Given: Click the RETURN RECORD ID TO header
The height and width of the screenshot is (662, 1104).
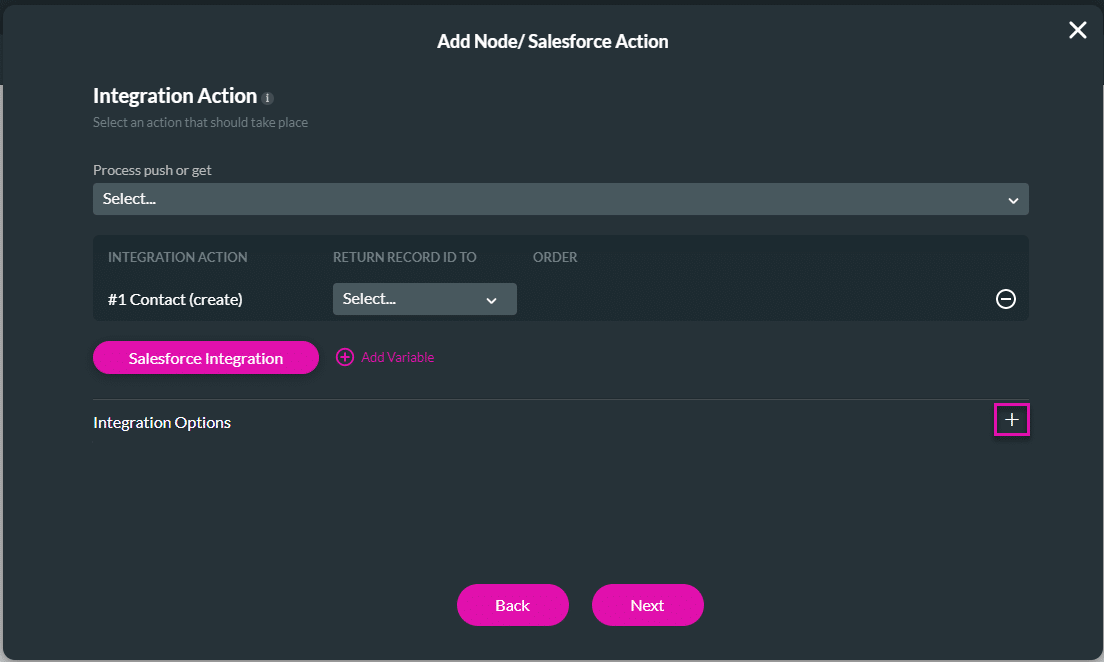Looking at the screenshot, I should pos(404,257).
